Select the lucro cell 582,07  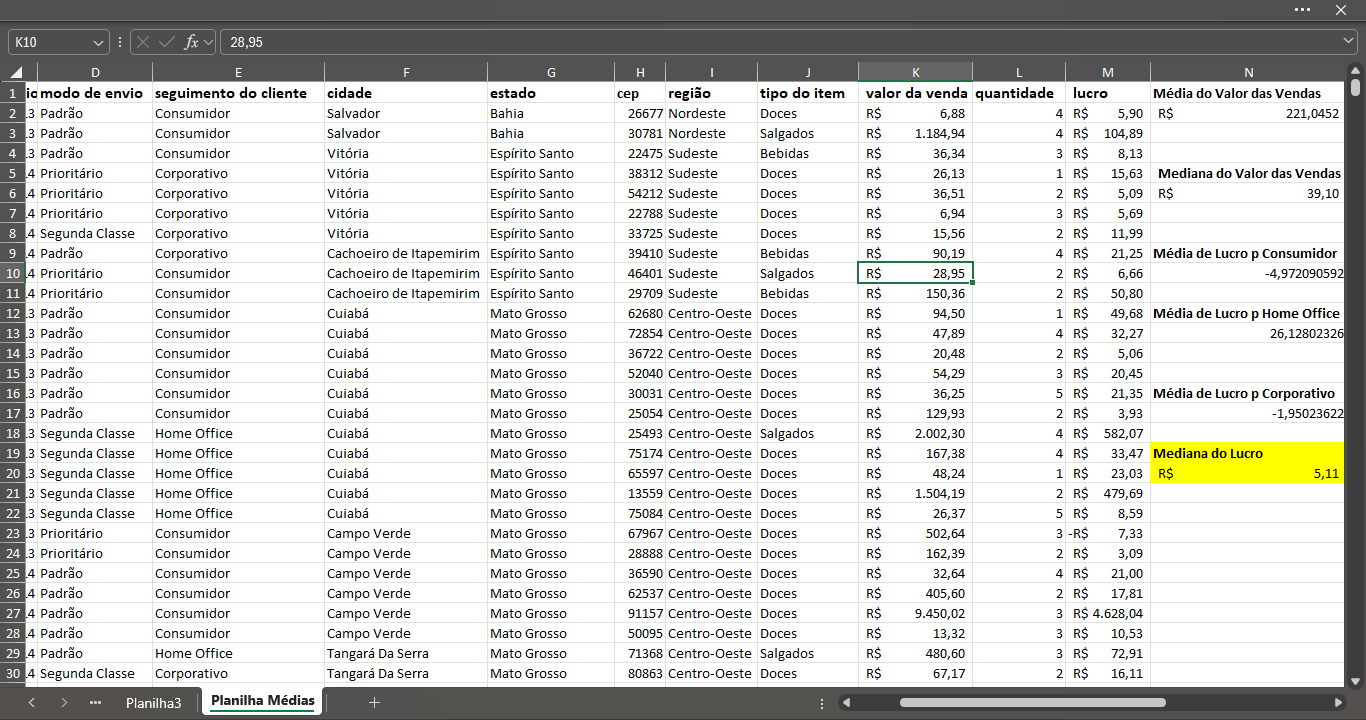tap(1107, 433)
